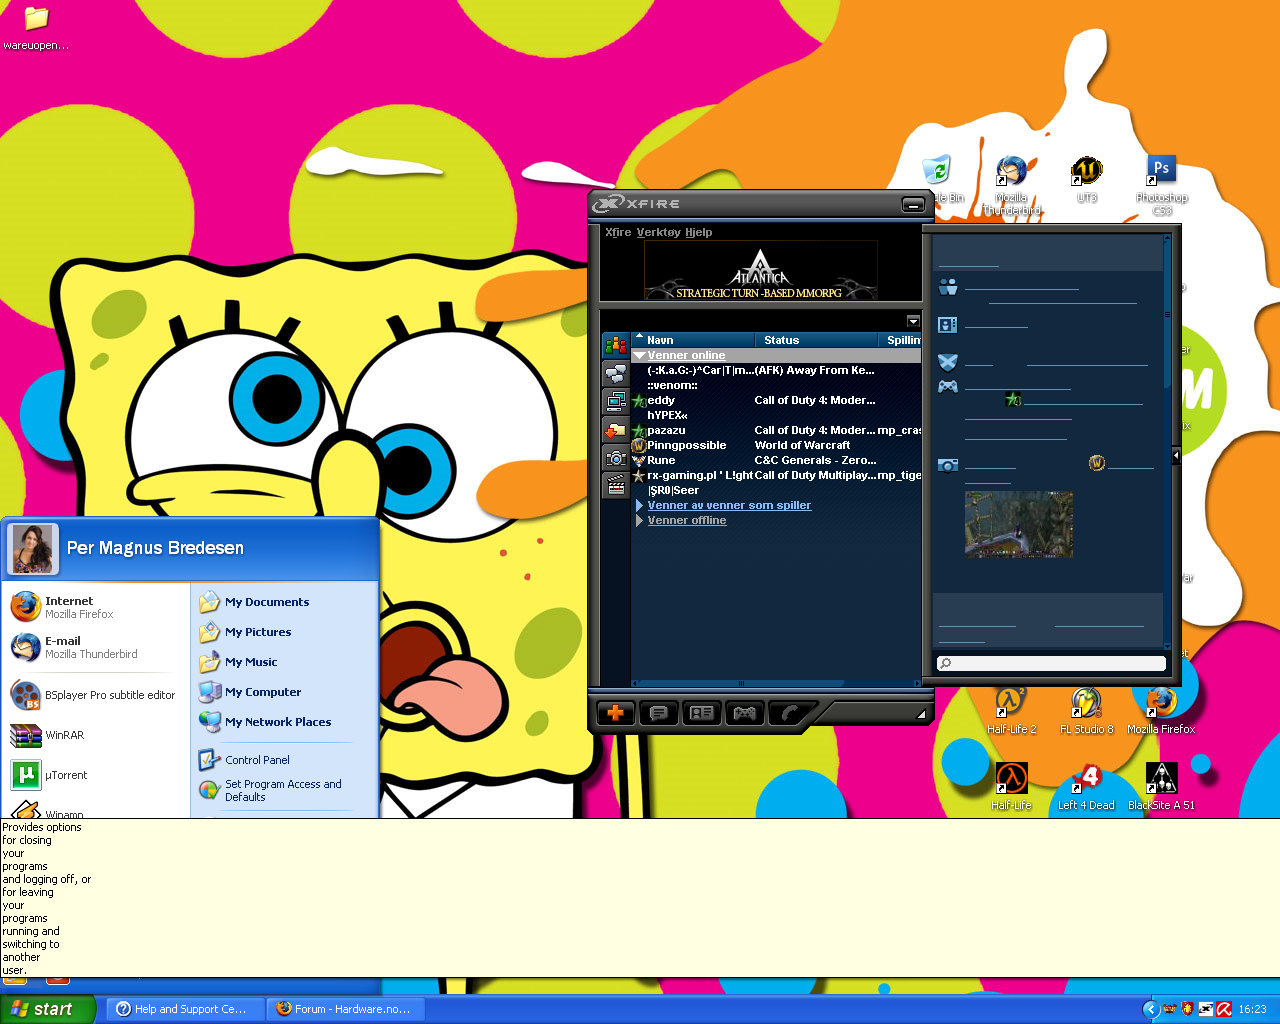Click the profile card icon in Xfire info panel
The height and width of the screenshot is (1024, 1280).
(x=948, y=325)
